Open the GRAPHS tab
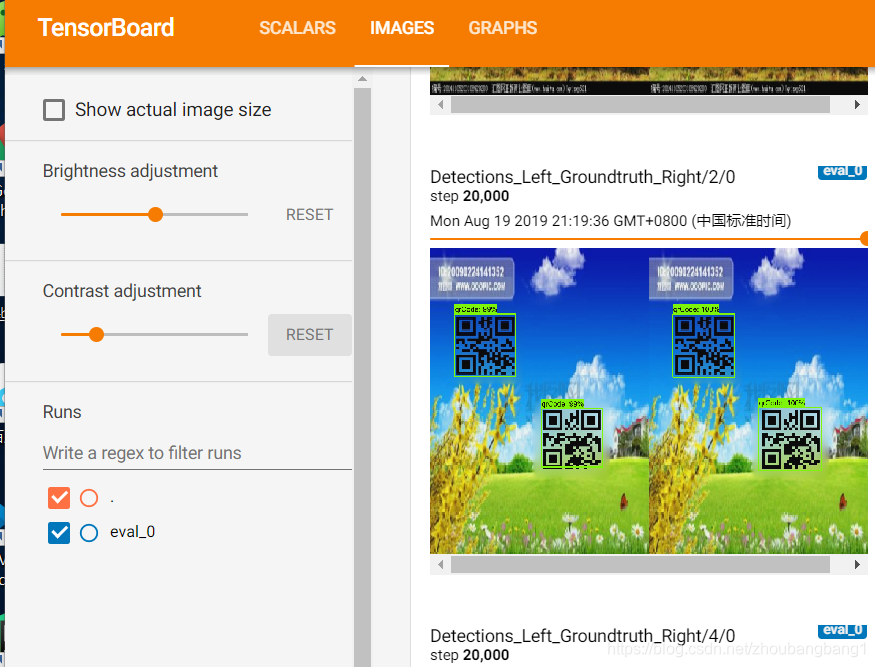 (502, 28)
